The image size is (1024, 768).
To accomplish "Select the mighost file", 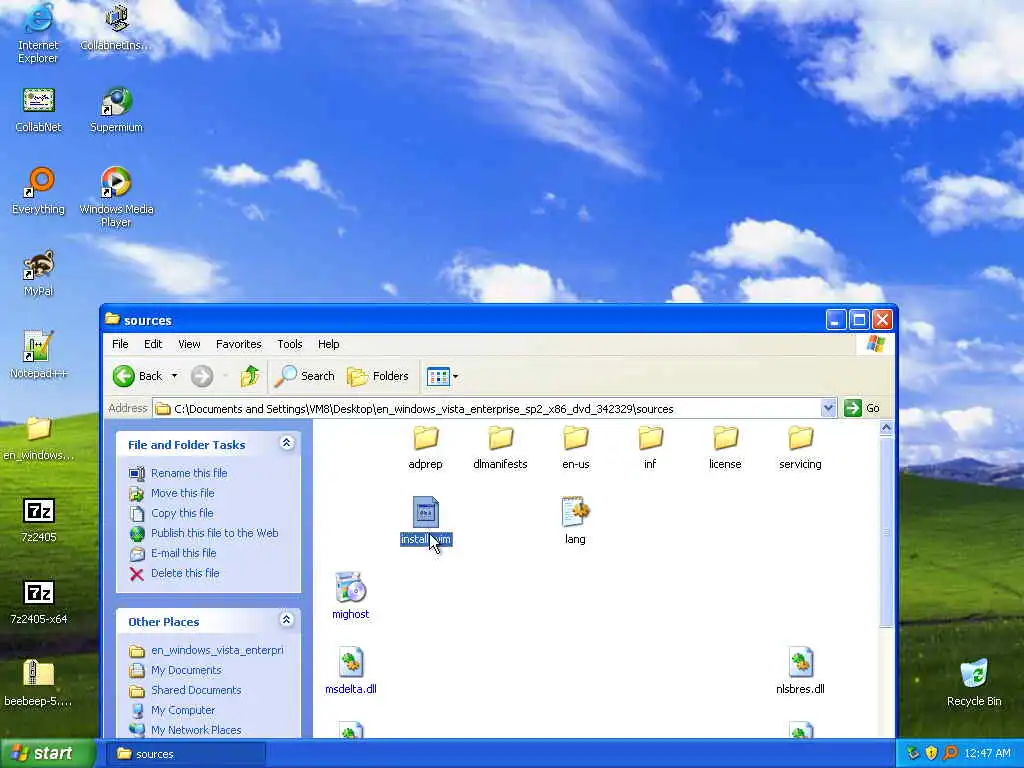I will [351, 596].
